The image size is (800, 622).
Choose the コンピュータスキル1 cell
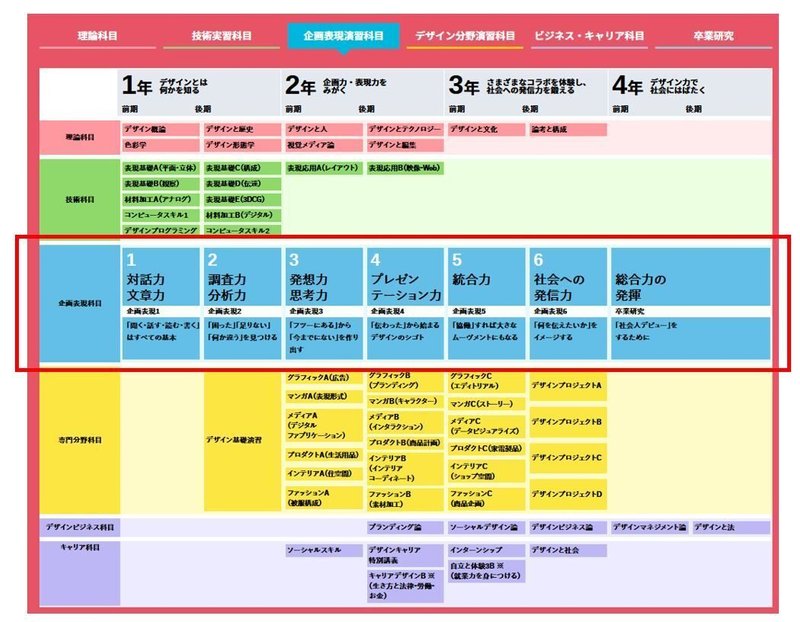161,215
